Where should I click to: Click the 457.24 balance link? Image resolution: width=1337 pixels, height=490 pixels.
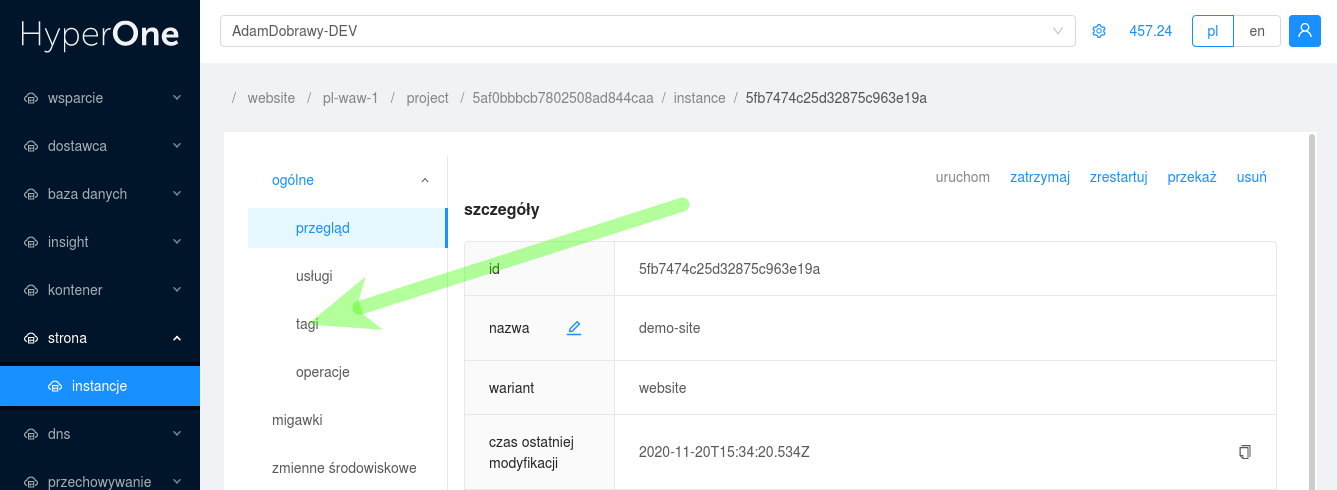(x=1150, y=31)
